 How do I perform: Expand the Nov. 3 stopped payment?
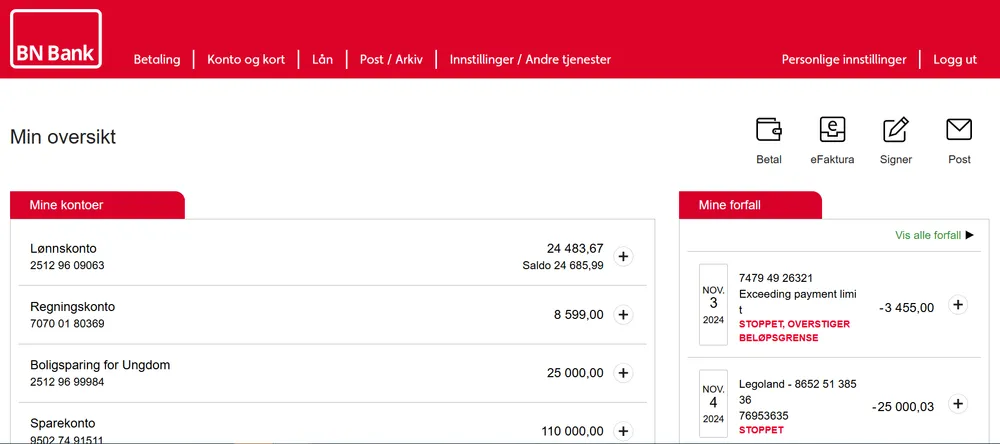click(x=957, y=305)
